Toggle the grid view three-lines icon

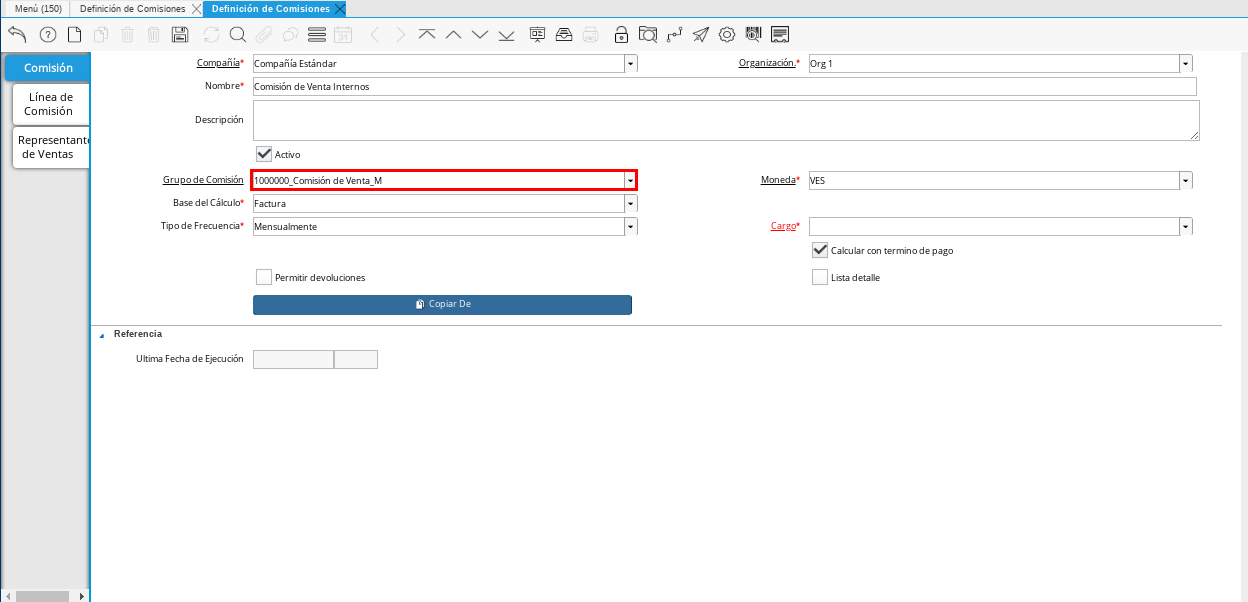click(317, 35)
